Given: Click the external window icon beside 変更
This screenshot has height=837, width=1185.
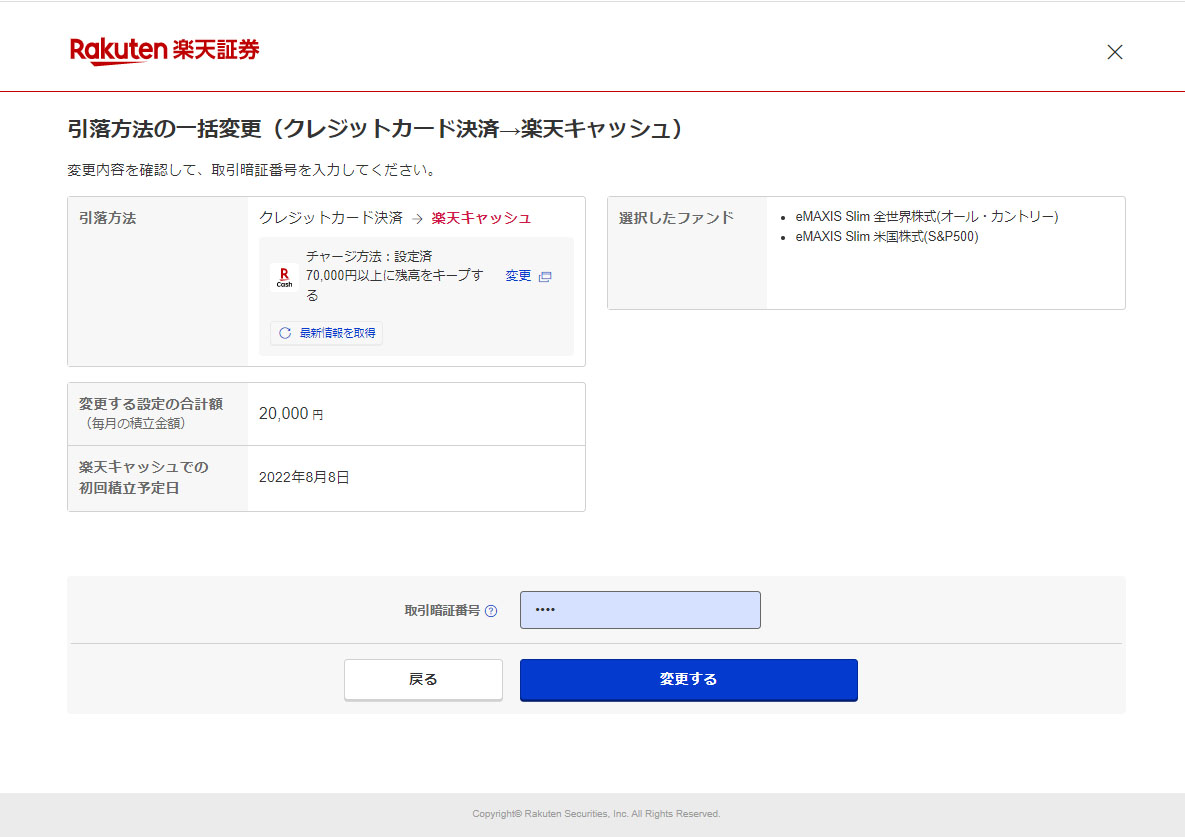Looking at the screenshot, I should click(545, 277).
